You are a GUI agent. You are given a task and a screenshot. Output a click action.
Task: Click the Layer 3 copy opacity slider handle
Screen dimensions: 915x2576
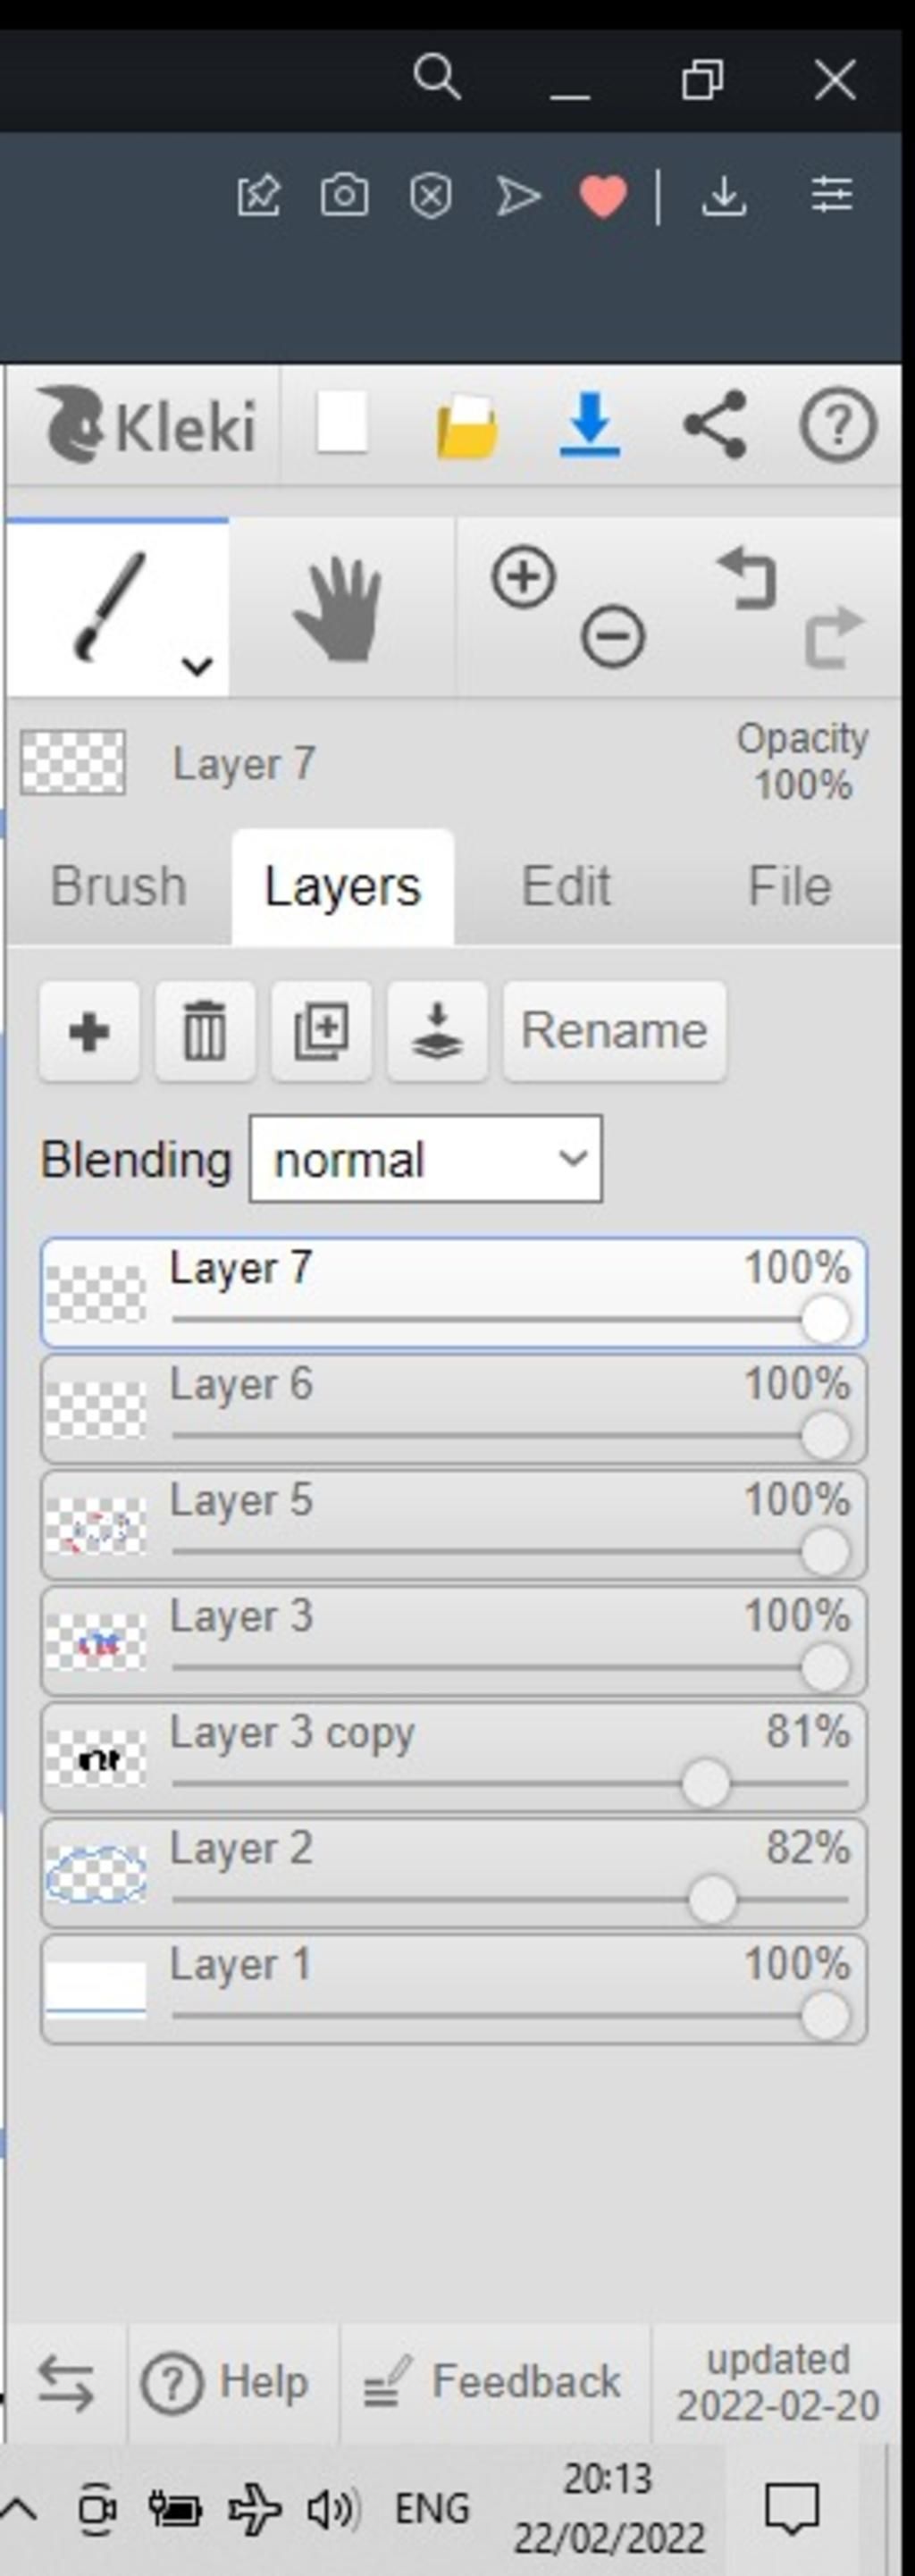pyautogui.click(x=705, y=1784)
